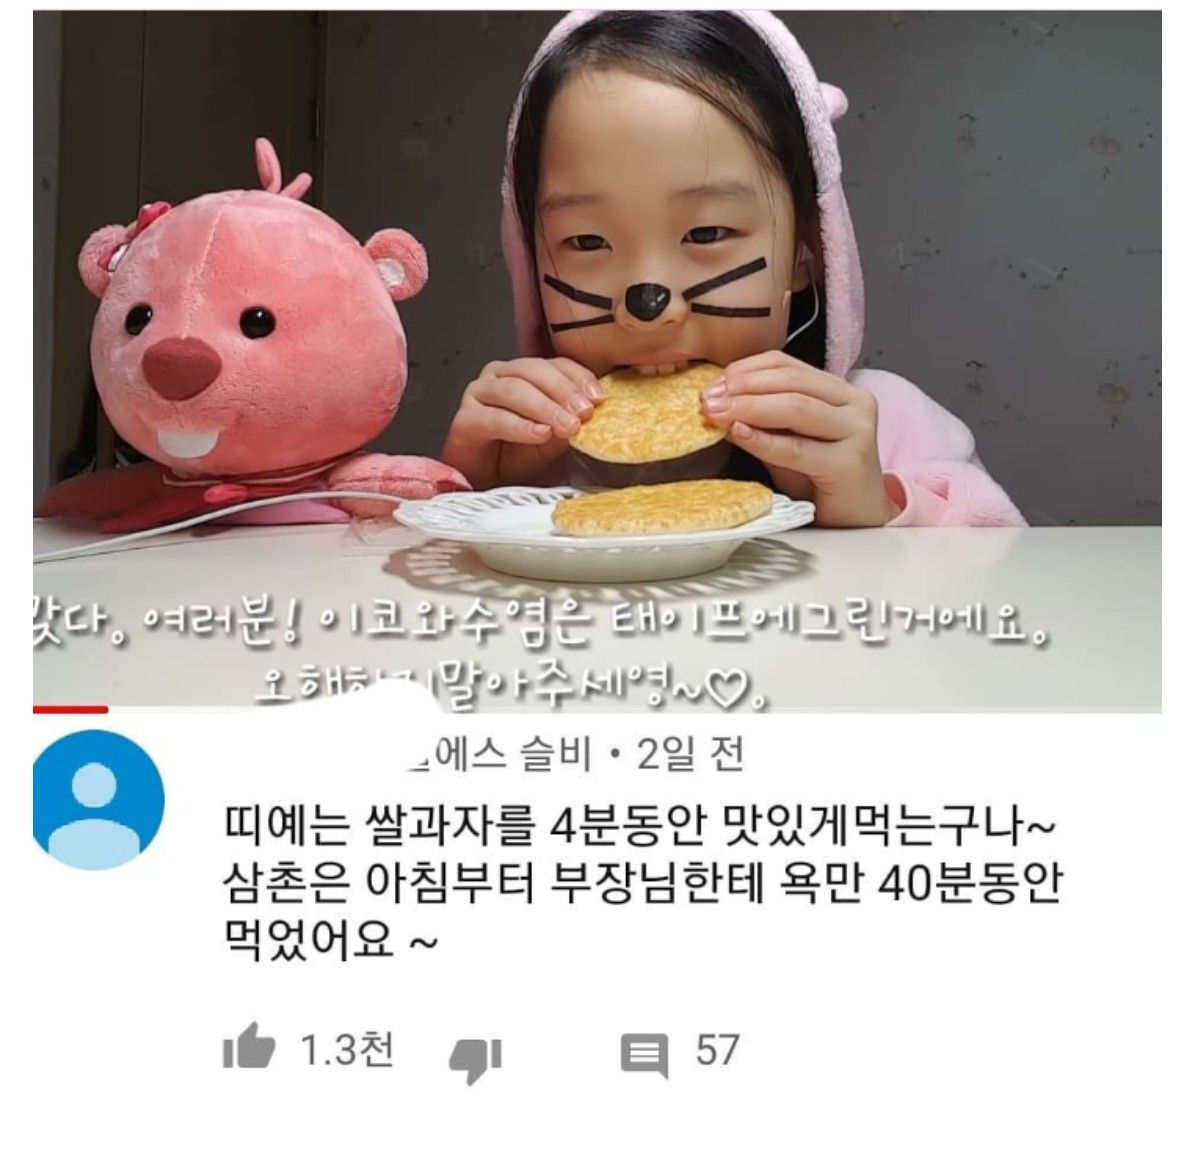Image resolution: width=1184 pixels, height=1163 pixels.
Task: Open the 에스 슬비 username
Action: tap(500, 754)
